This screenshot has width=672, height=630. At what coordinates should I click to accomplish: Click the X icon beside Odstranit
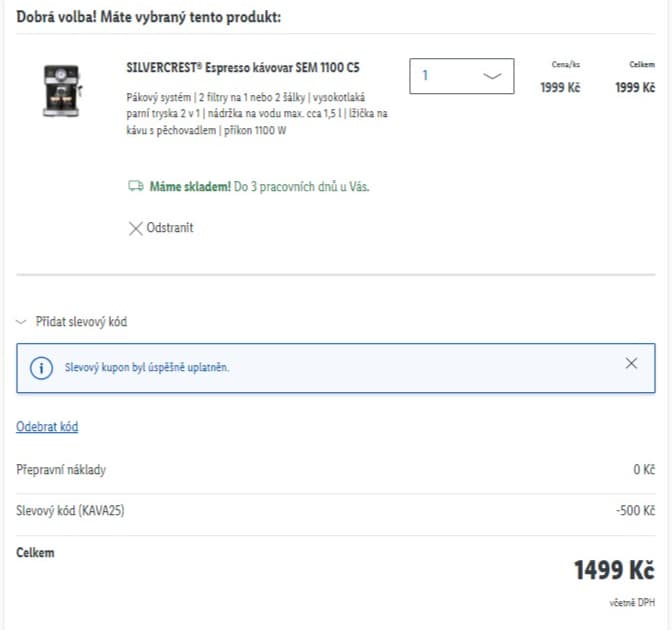pos(136,228)
